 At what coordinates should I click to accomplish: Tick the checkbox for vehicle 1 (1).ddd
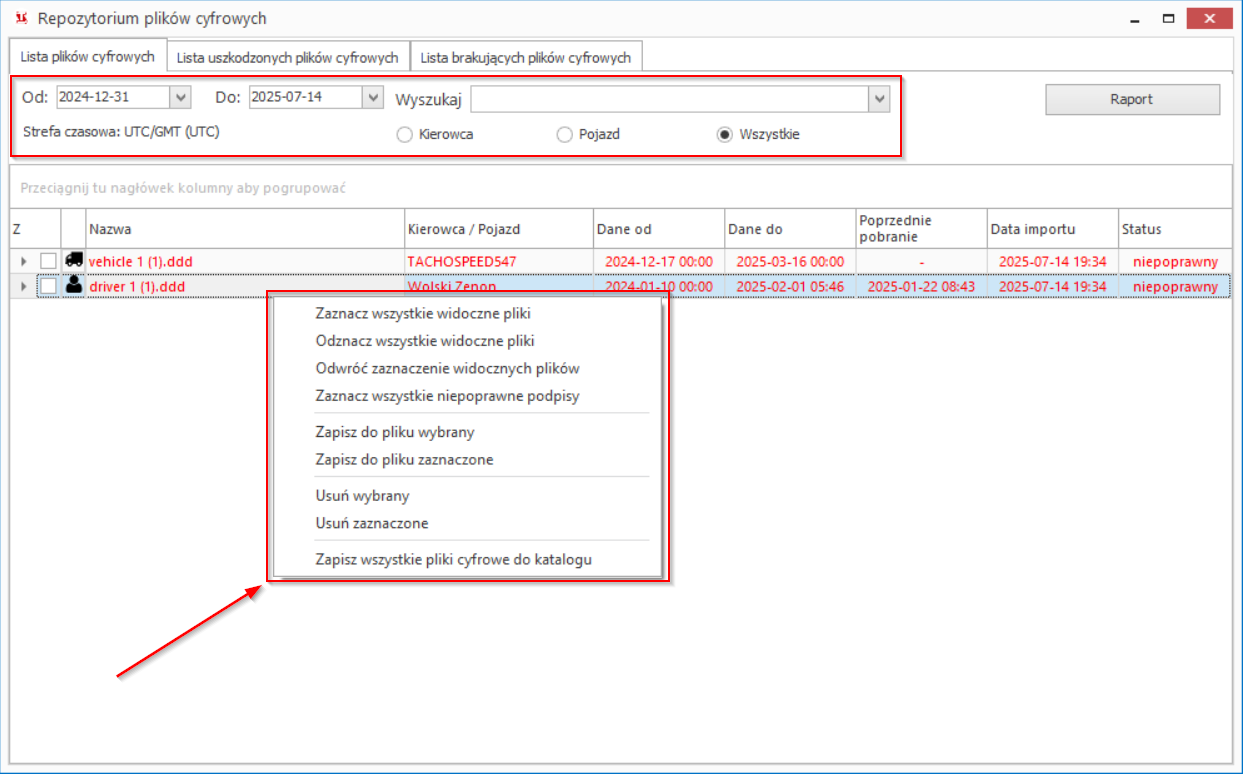48,261
